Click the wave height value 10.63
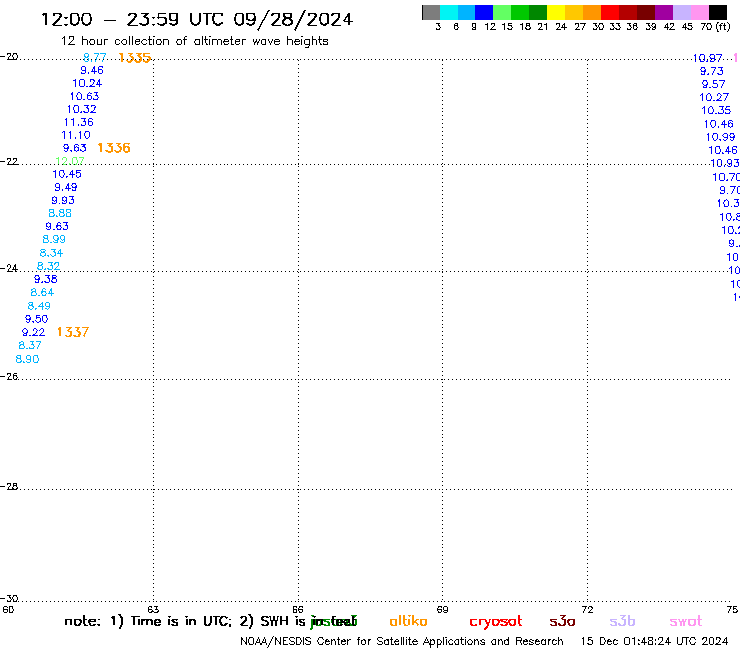Viewport: 740px width, 650px height. coord(84,96)
